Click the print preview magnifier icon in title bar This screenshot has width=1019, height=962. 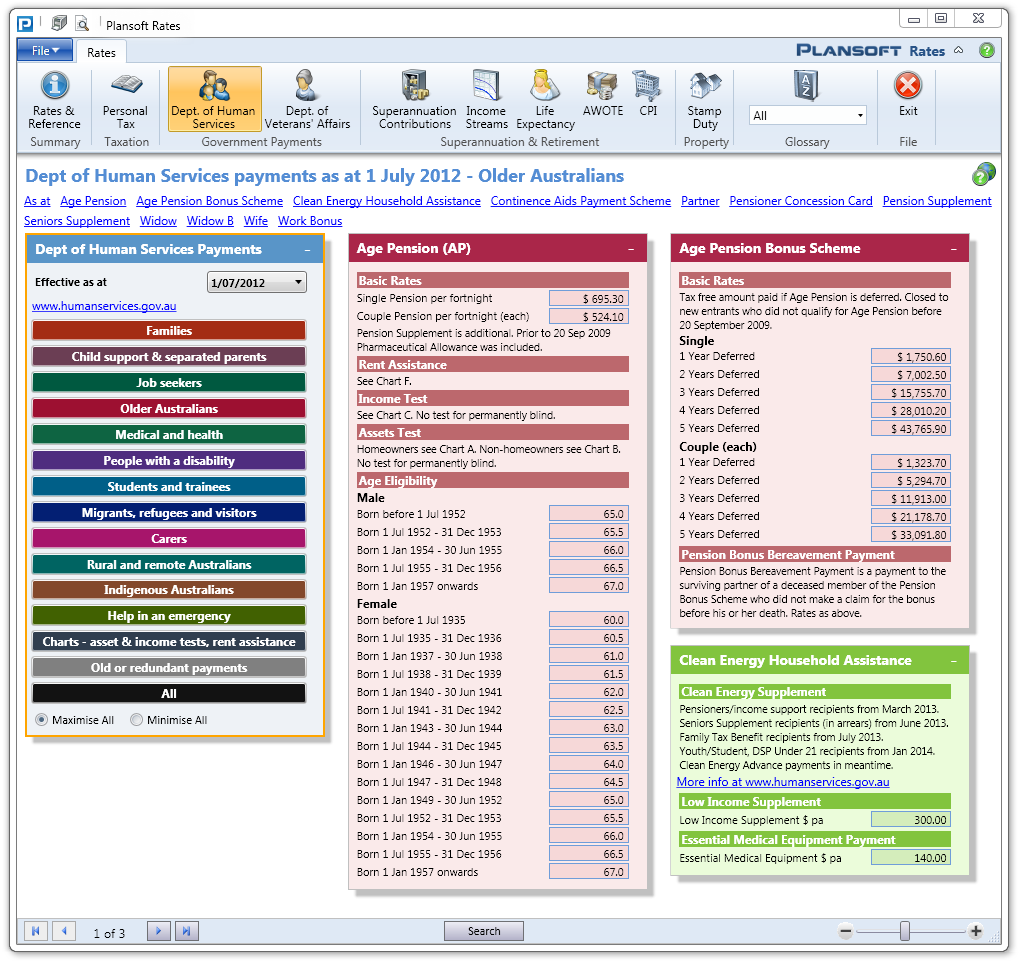[82, 24]
